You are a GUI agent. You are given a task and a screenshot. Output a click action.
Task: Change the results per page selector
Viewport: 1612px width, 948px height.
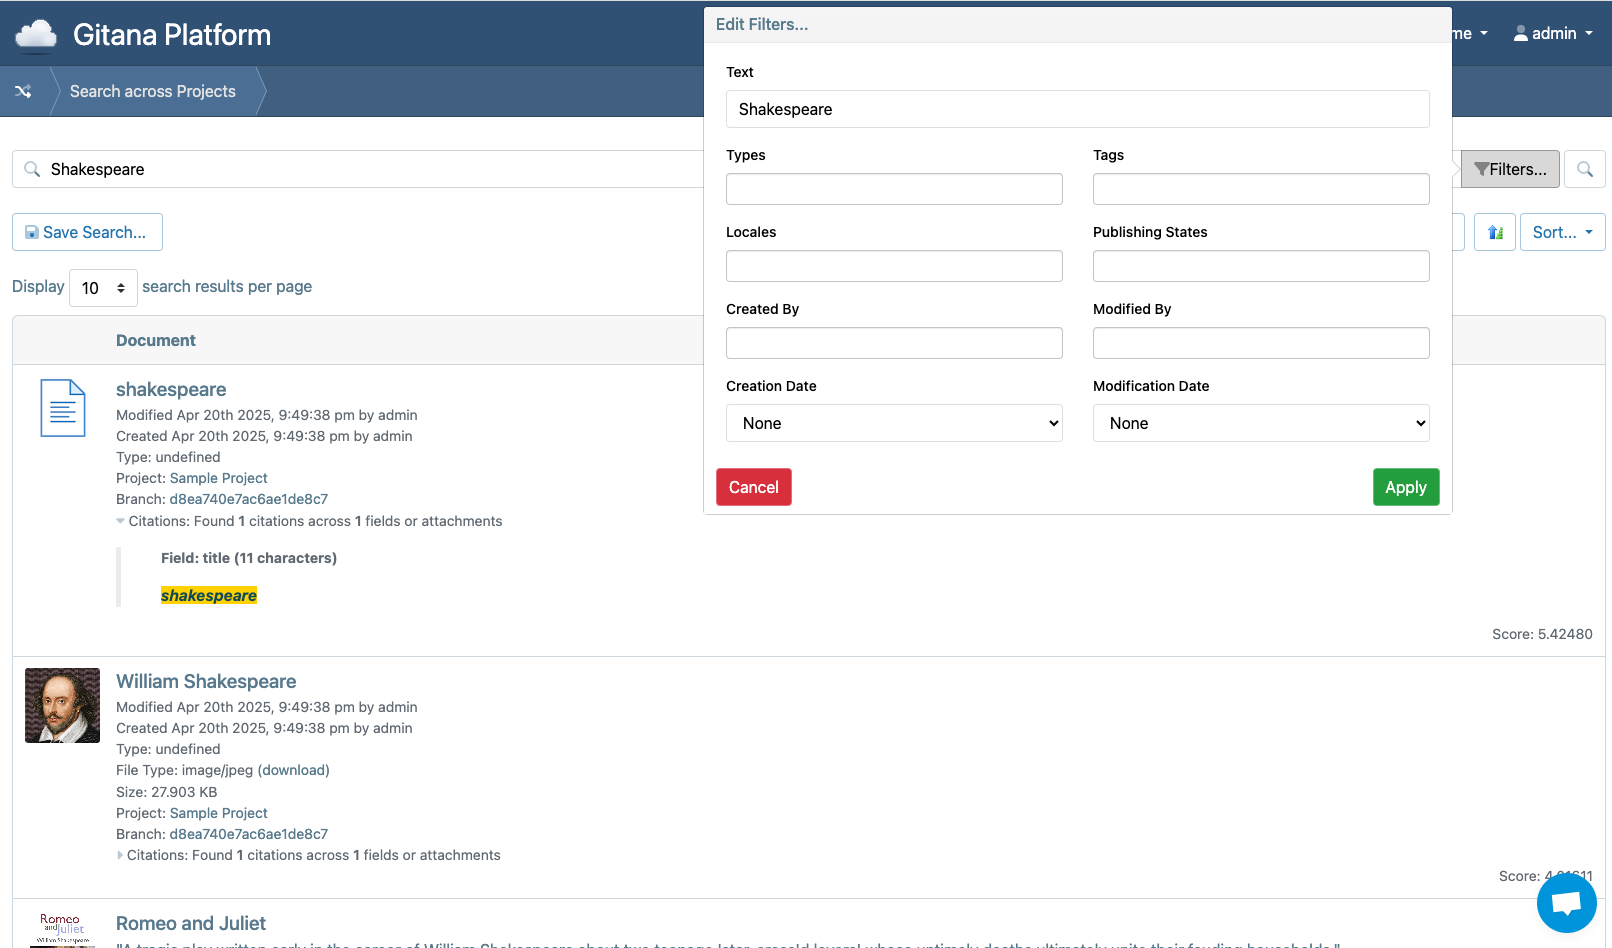(103, 288)
